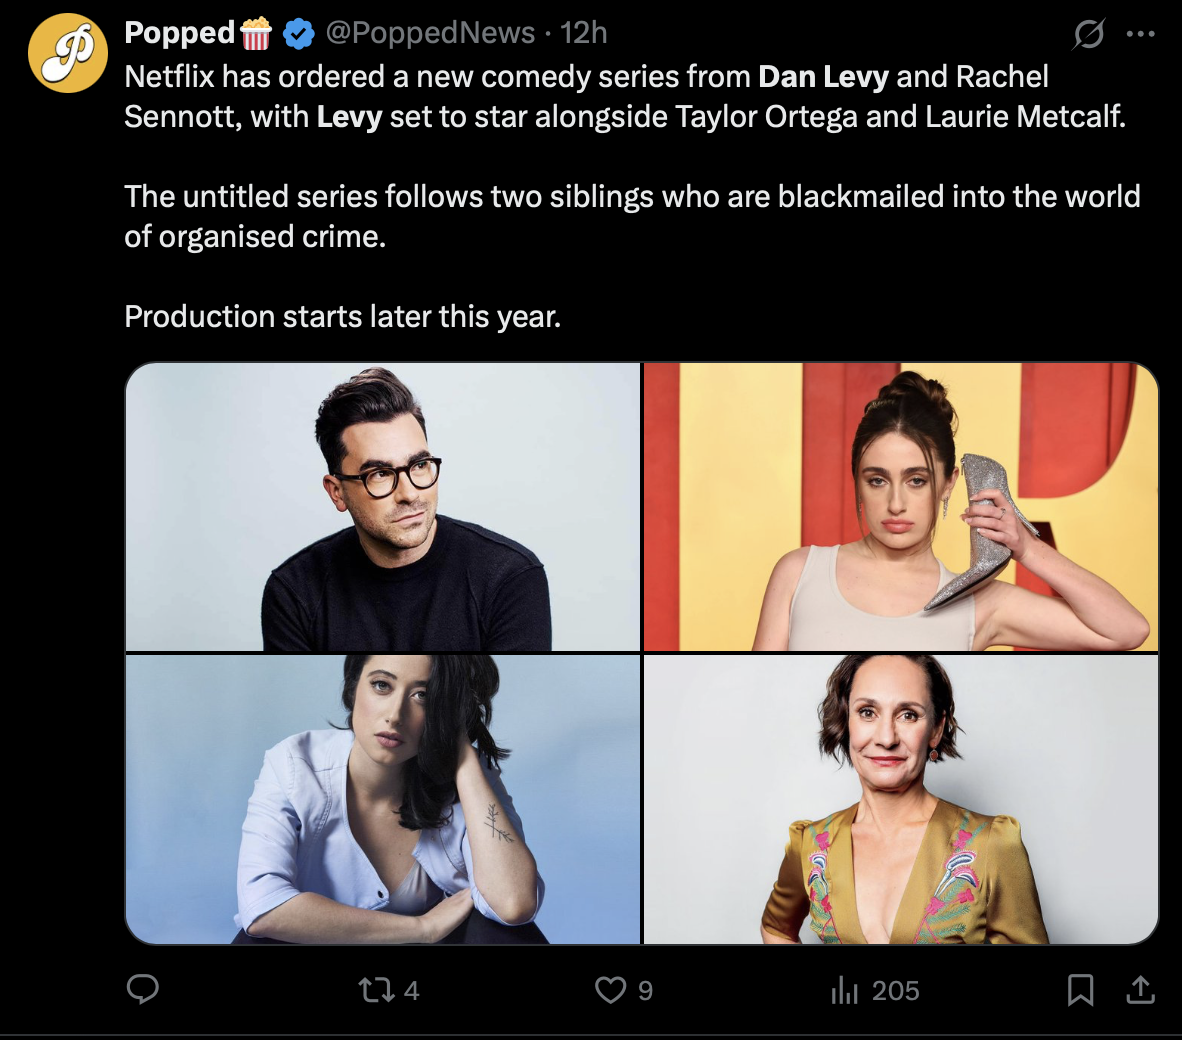Open the reply comment icon
Screen dimensions: 1182x1040
point(143,989)
